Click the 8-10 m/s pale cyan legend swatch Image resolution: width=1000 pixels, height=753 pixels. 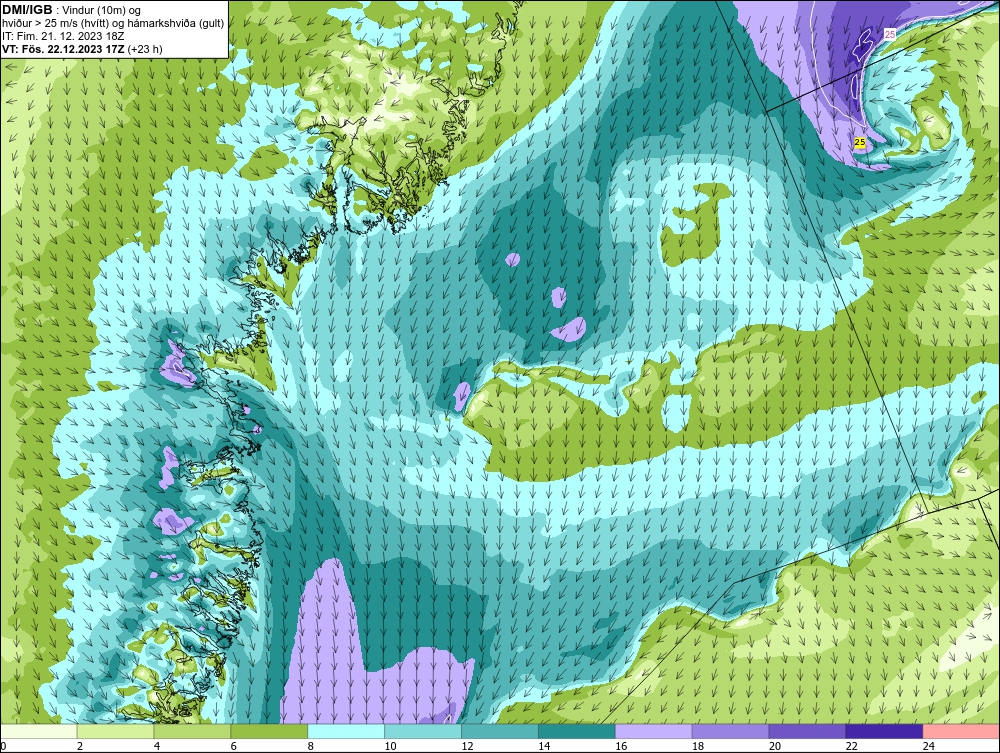346,731
